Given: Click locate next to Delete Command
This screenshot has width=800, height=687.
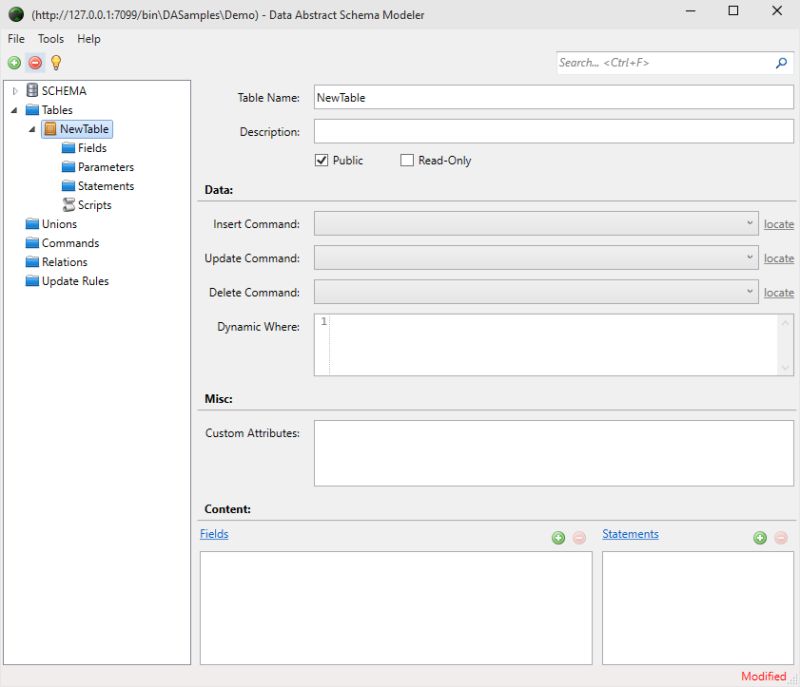Looking at the screenshot, I should [x=779, y=292].
